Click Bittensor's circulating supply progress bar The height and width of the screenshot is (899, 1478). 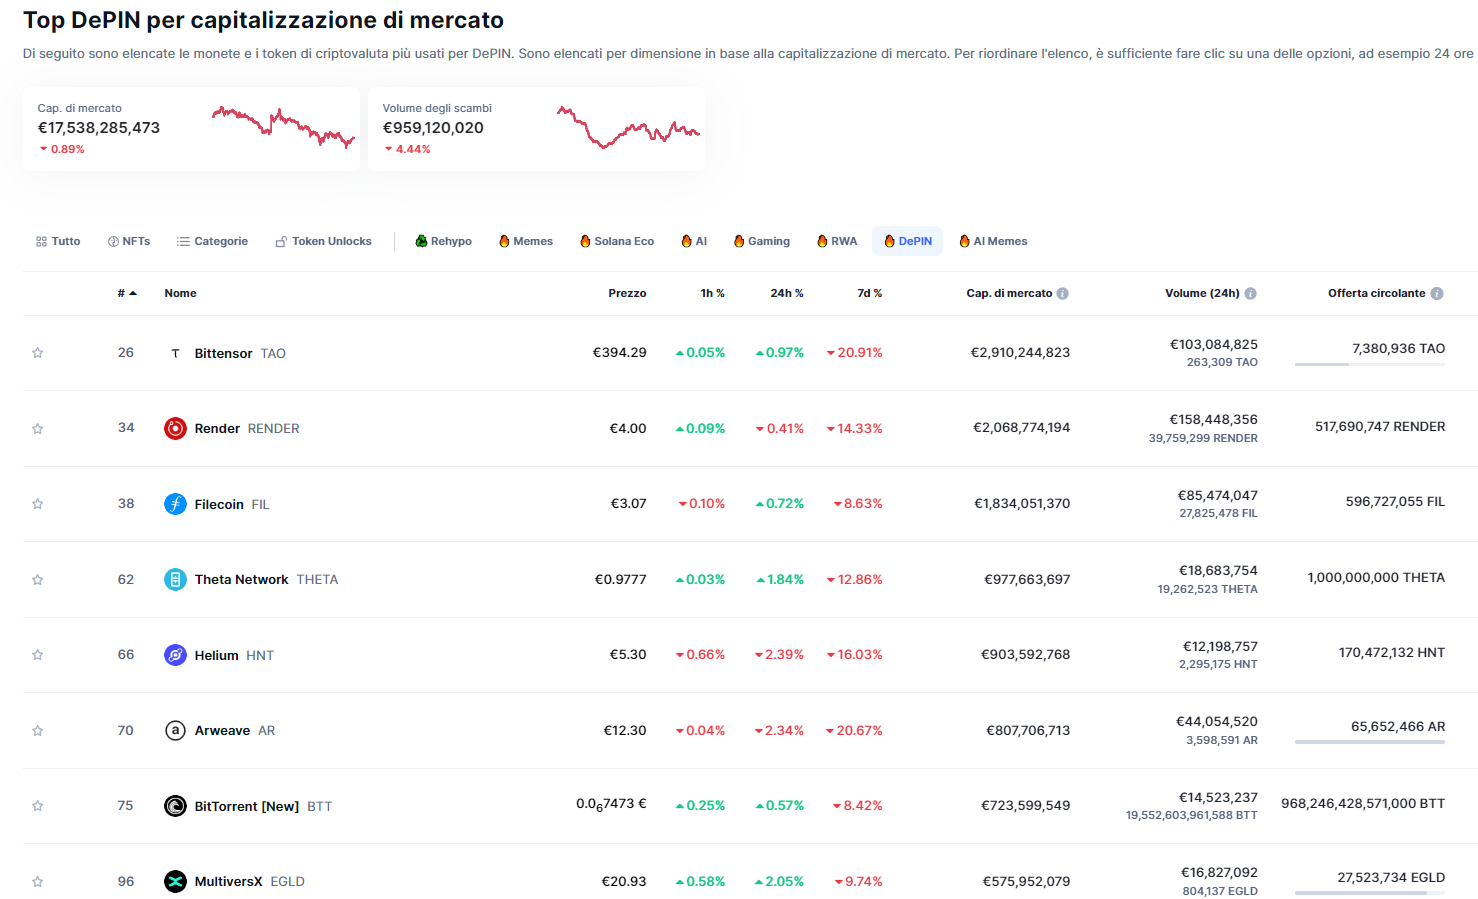click(x=1370, y=364)
